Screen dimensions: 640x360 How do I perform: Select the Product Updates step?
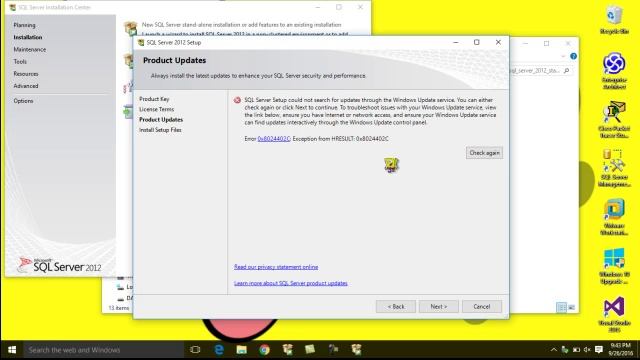click(161, 120)
